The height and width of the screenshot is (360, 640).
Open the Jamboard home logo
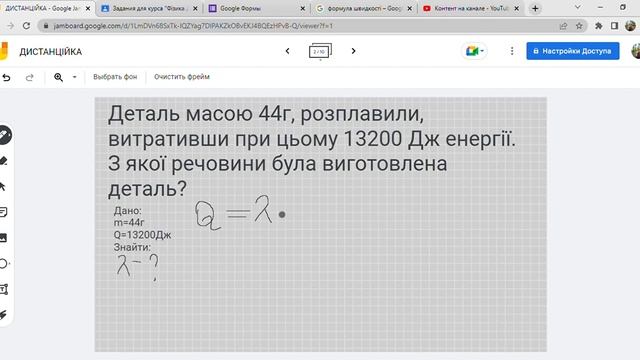pyautogui.click(x=4, y=51)
